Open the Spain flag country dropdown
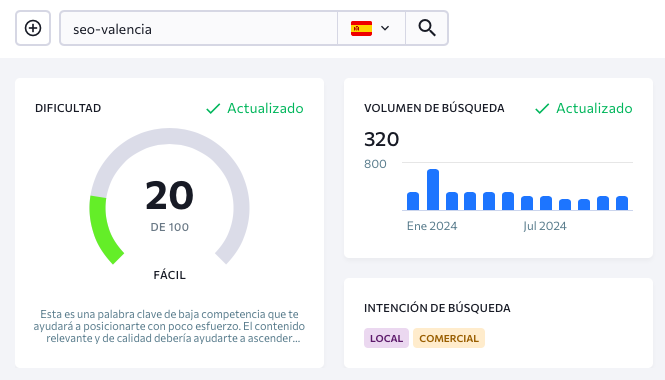665x380 pixels. [x=371, y=28]
